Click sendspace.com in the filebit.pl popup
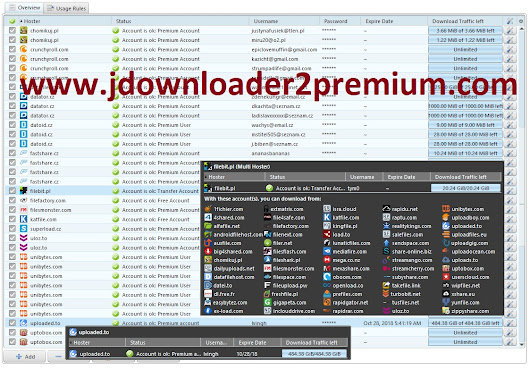The height and width of the screenshot is (369, 530). tap(410, 243)
